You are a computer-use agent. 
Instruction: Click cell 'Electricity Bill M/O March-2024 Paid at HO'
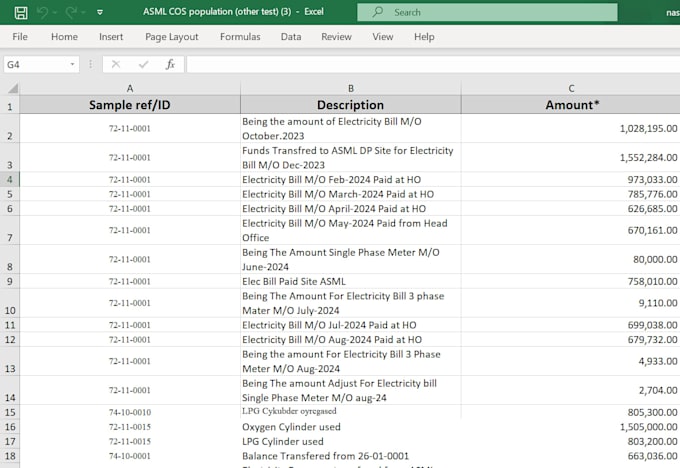point(350,194)
